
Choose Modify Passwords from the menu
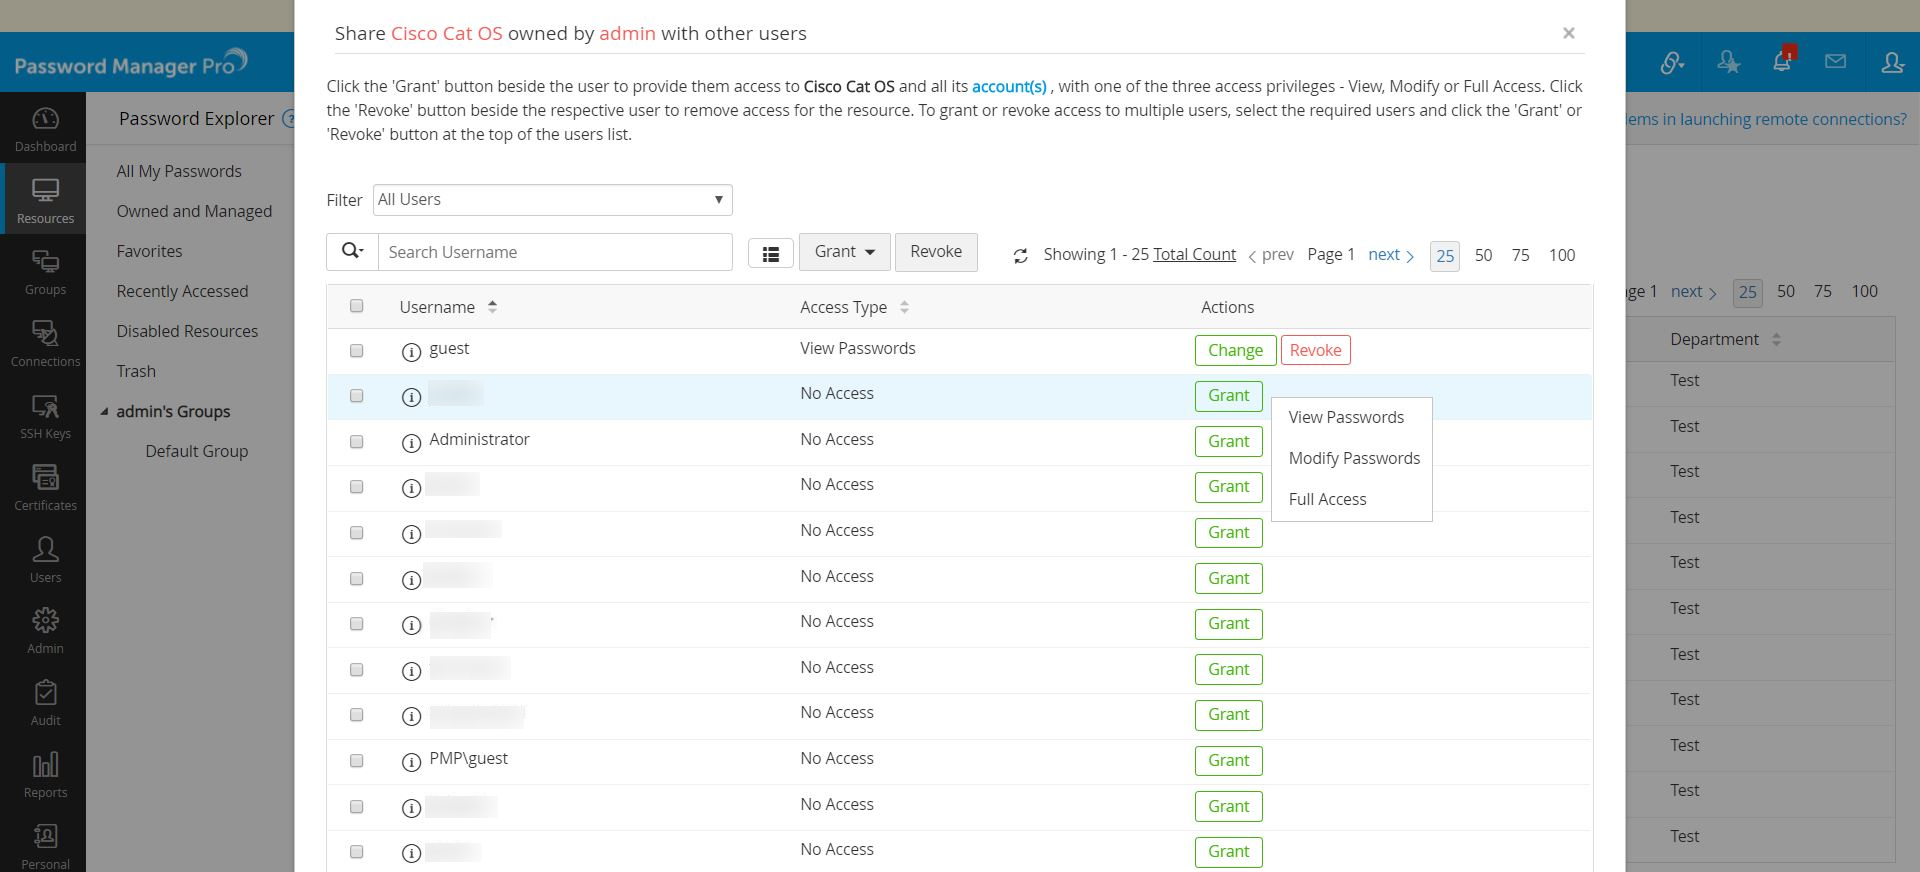point(1354,458)
